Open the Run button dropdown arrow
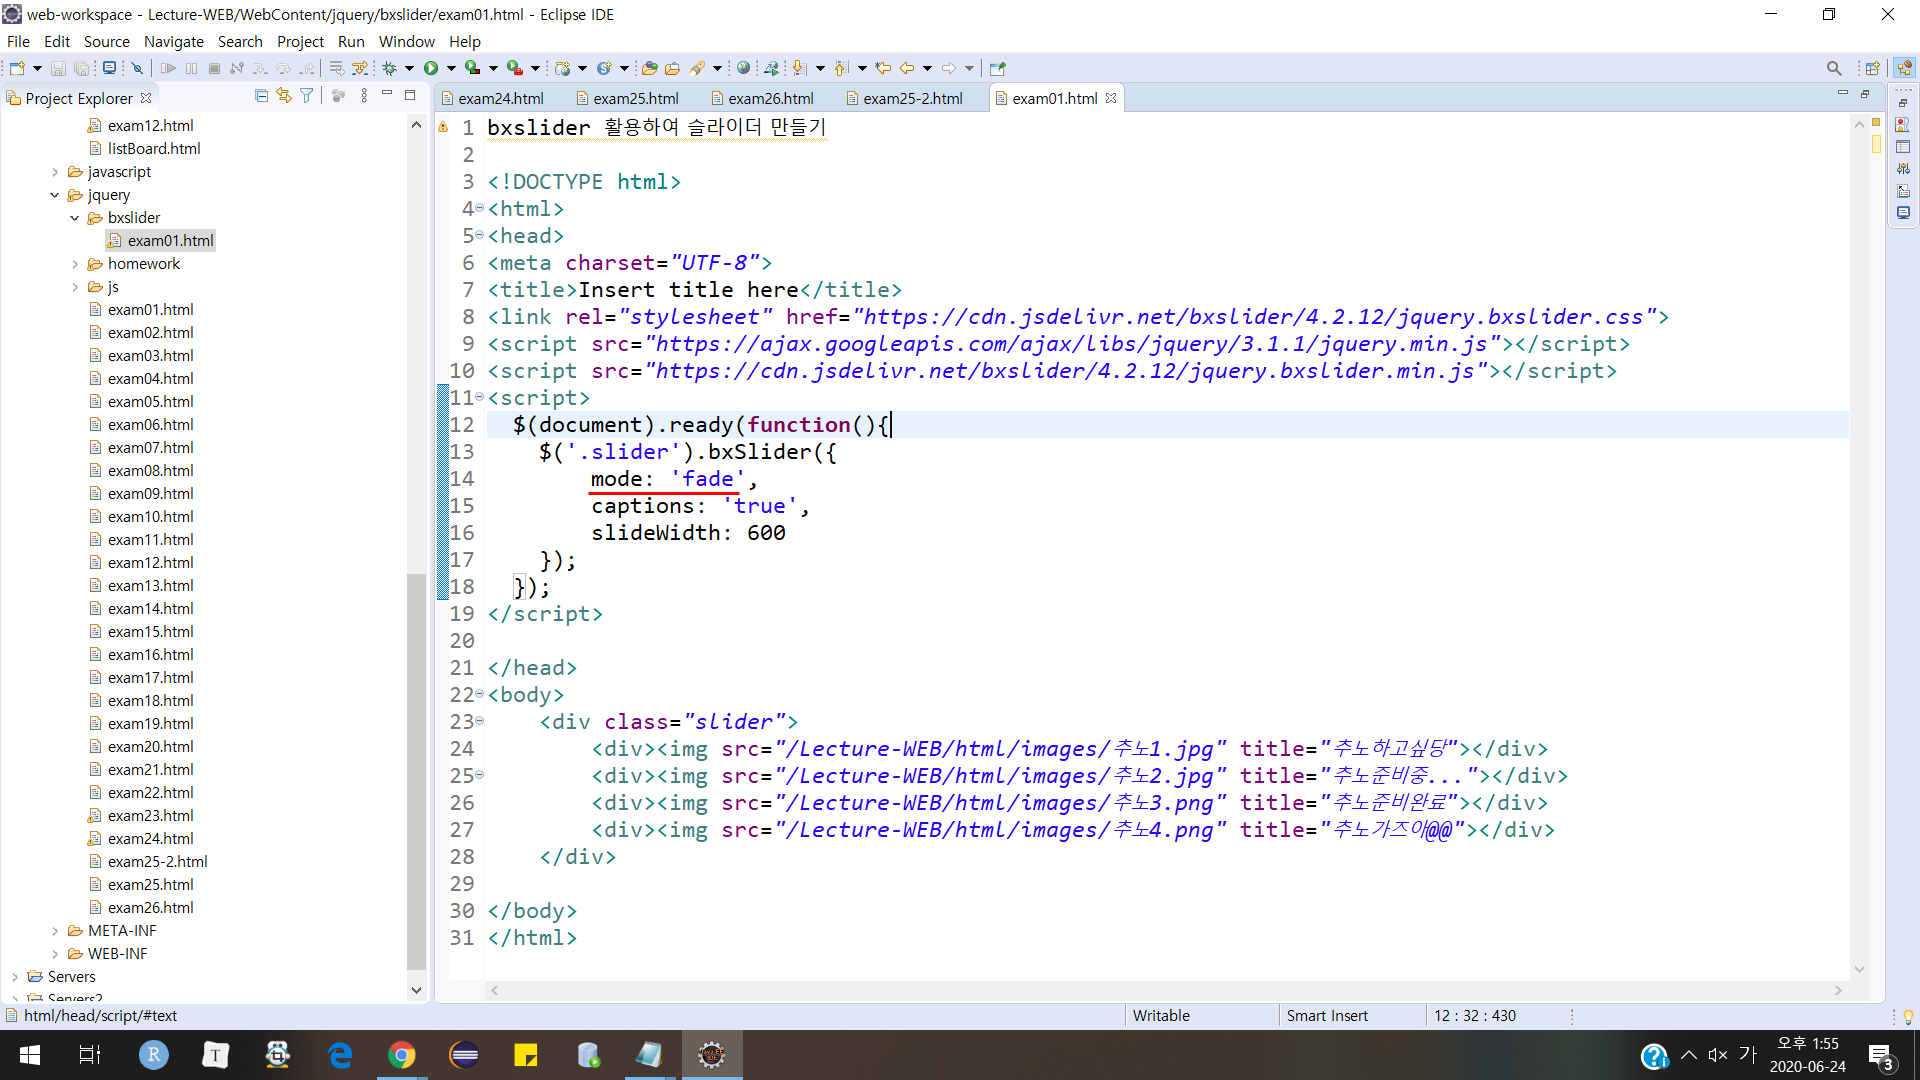1920x1080 pixels. coord(451,68)
